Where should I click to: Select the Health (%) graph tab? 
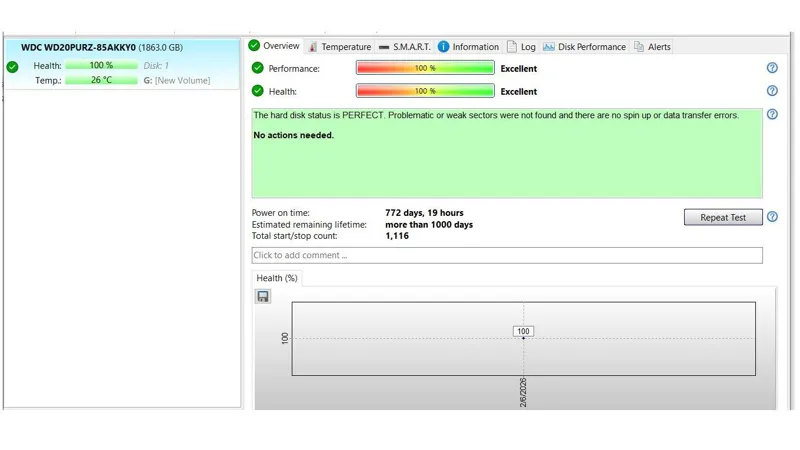click(276, 278)
